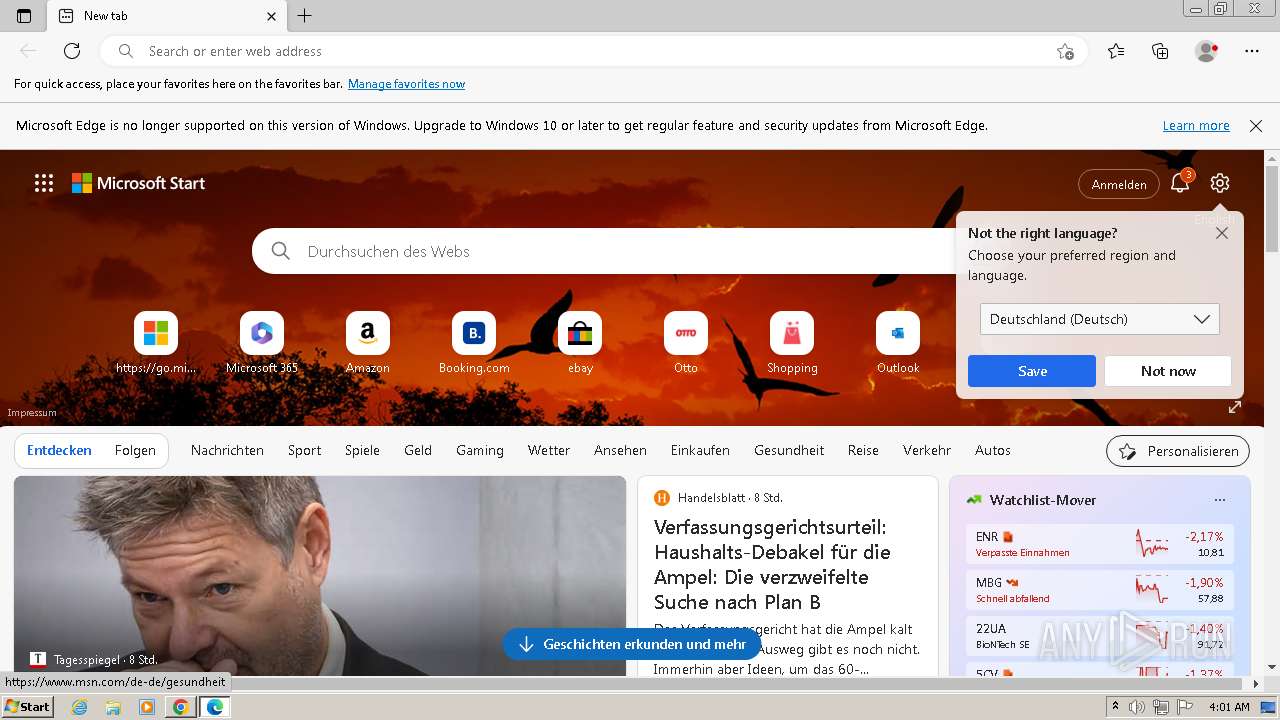Click the Windows Start button
This screenshot has height=720, width=1280.
tap(27, 706)
